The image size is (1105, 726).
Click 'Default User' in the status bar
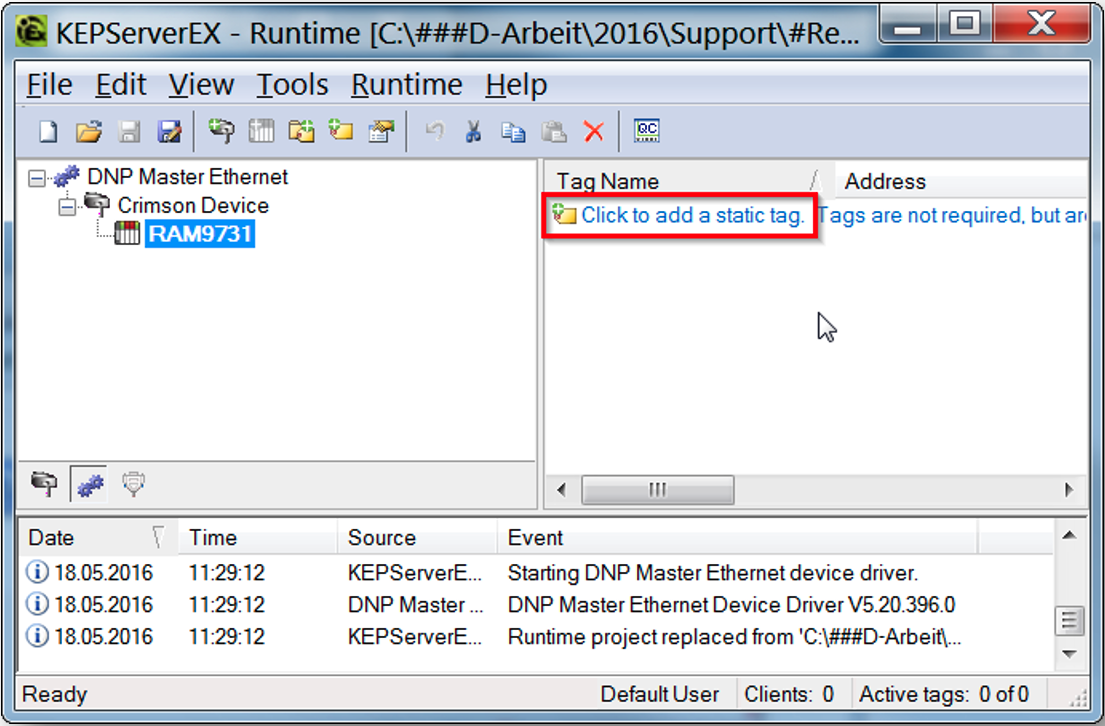point(660,694)
